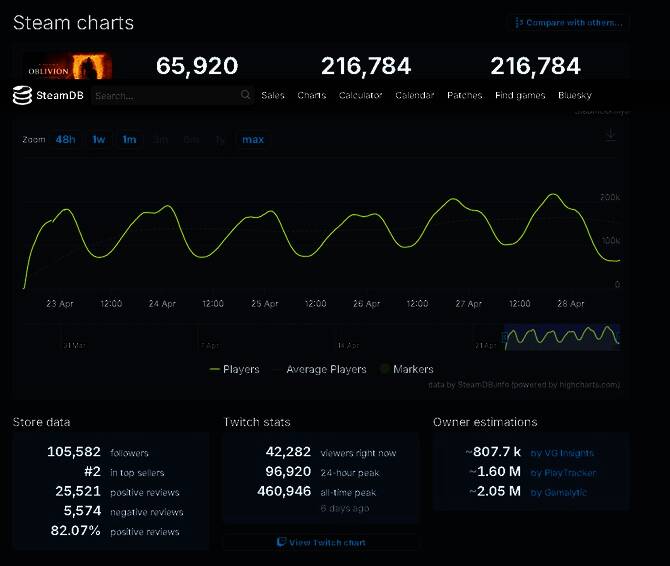This screenshot has height=566, width=670.
Task: Click the Compare with others button
Action: [x=568, y=22]
